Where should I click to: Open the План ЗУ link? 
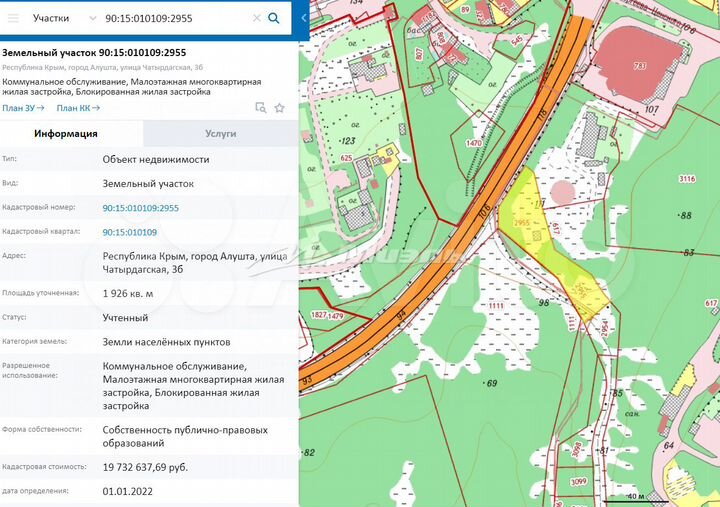coord(23,108)
